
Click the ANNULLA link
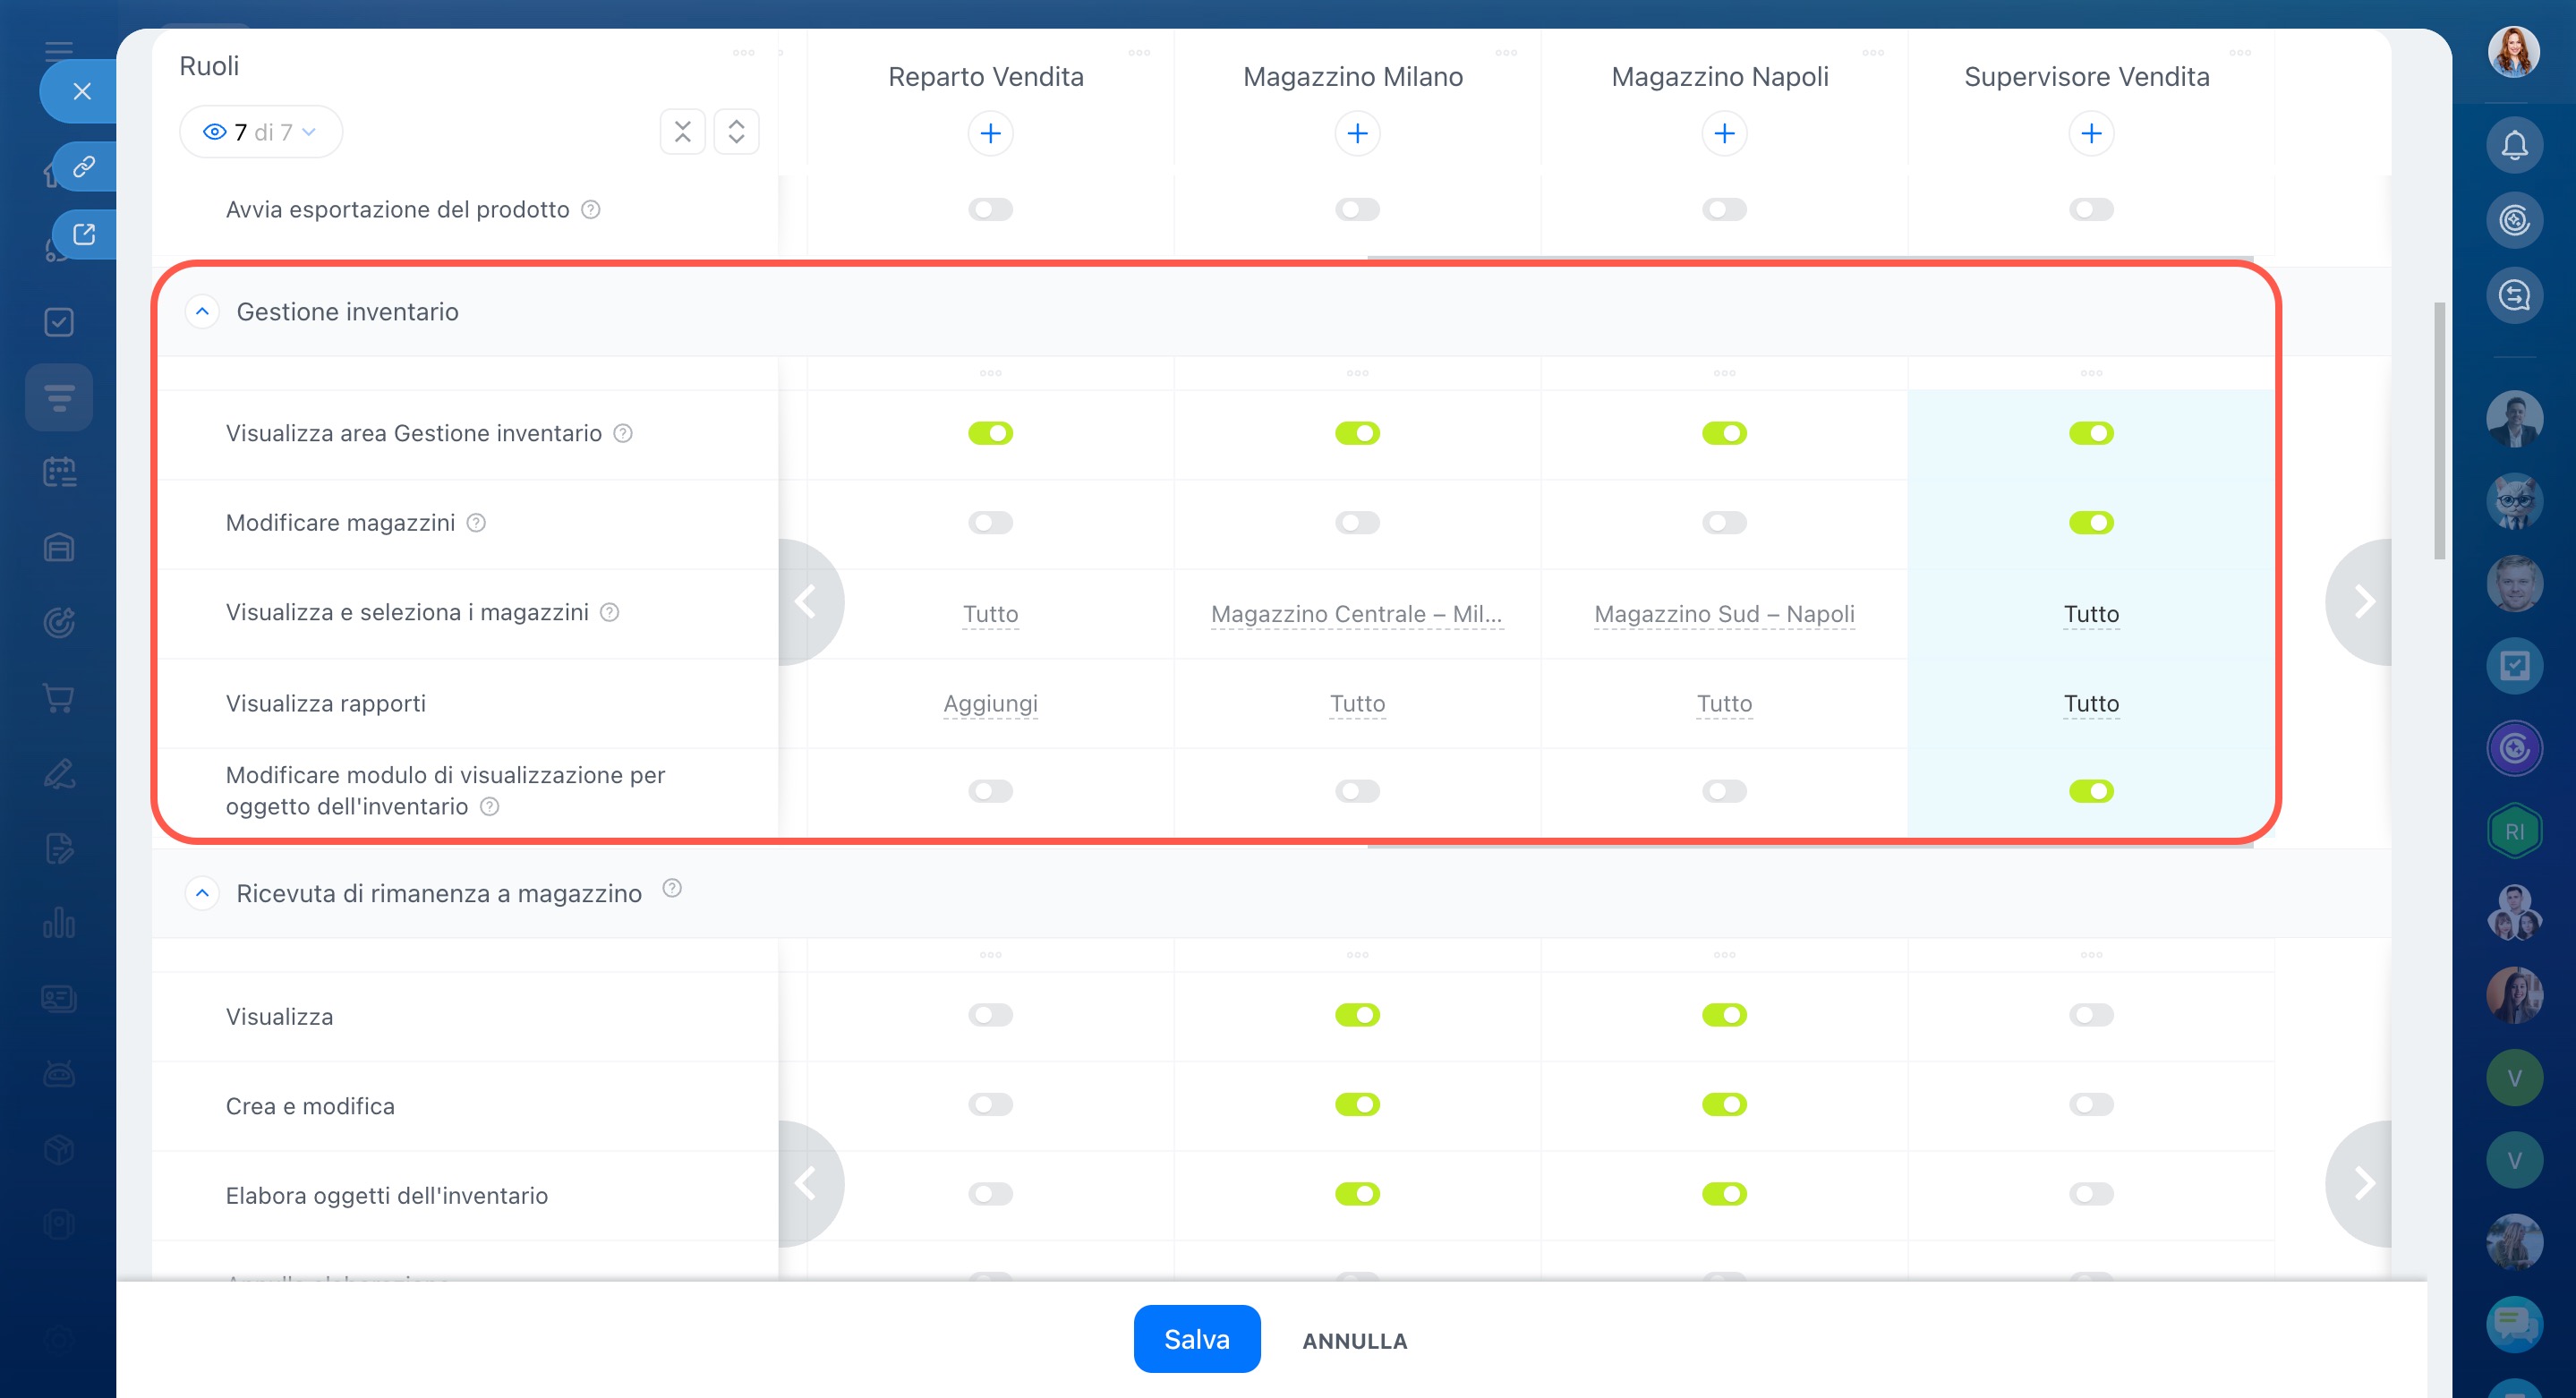1354,1341
